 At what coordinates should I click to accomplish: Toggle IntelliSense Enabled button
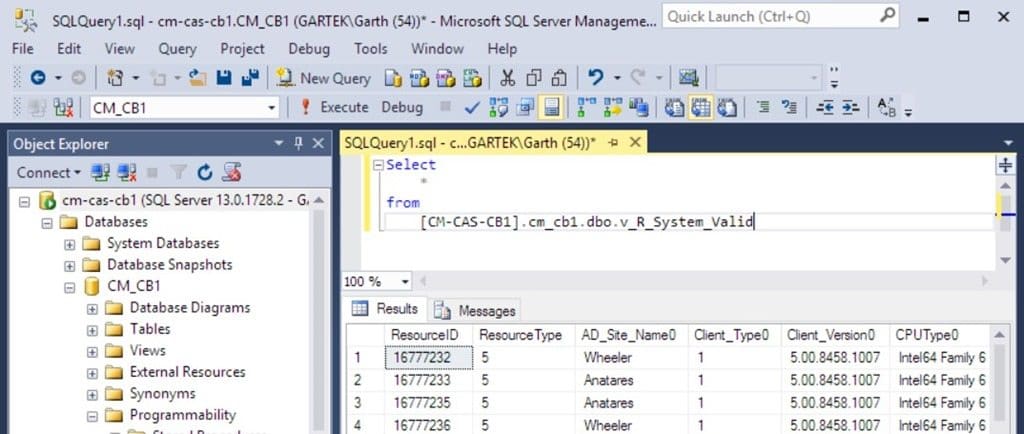tap(551, 108)
